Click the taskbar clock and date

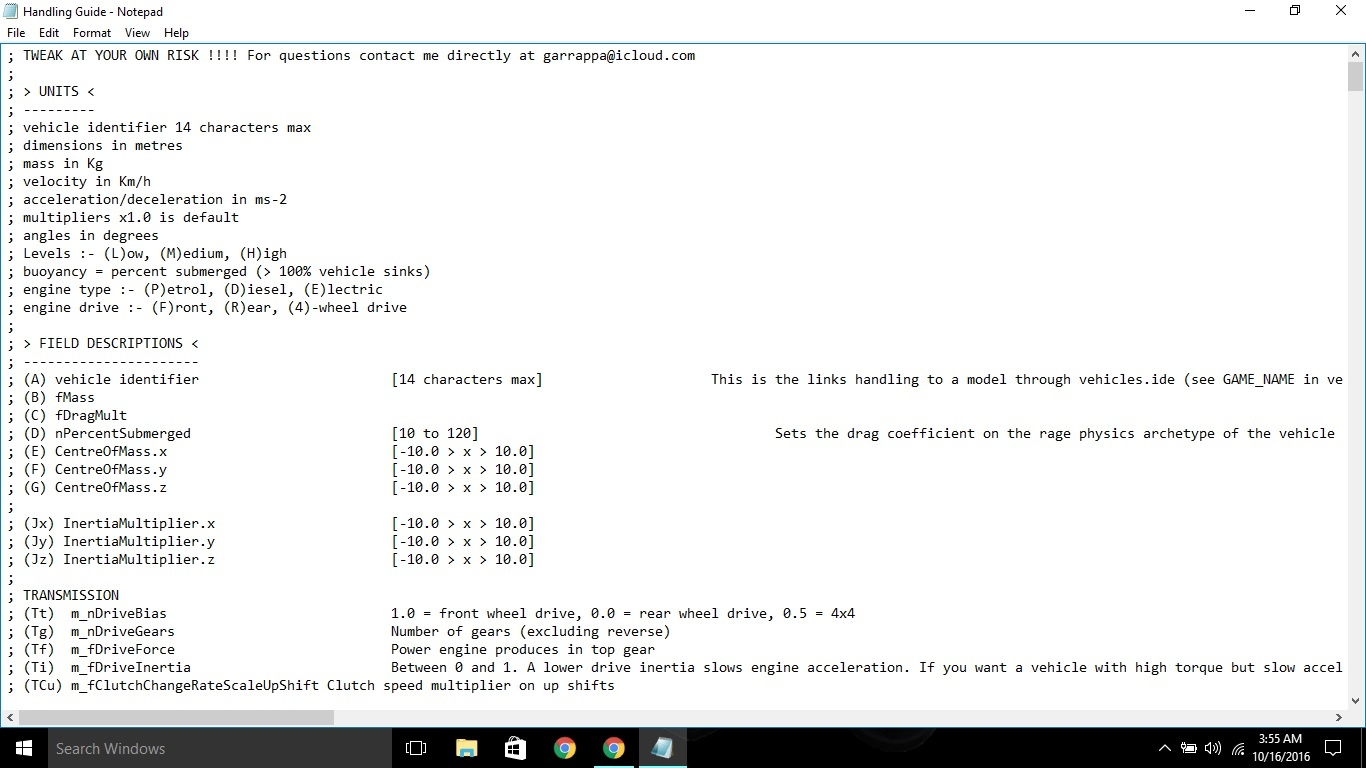coord(1279,748)
